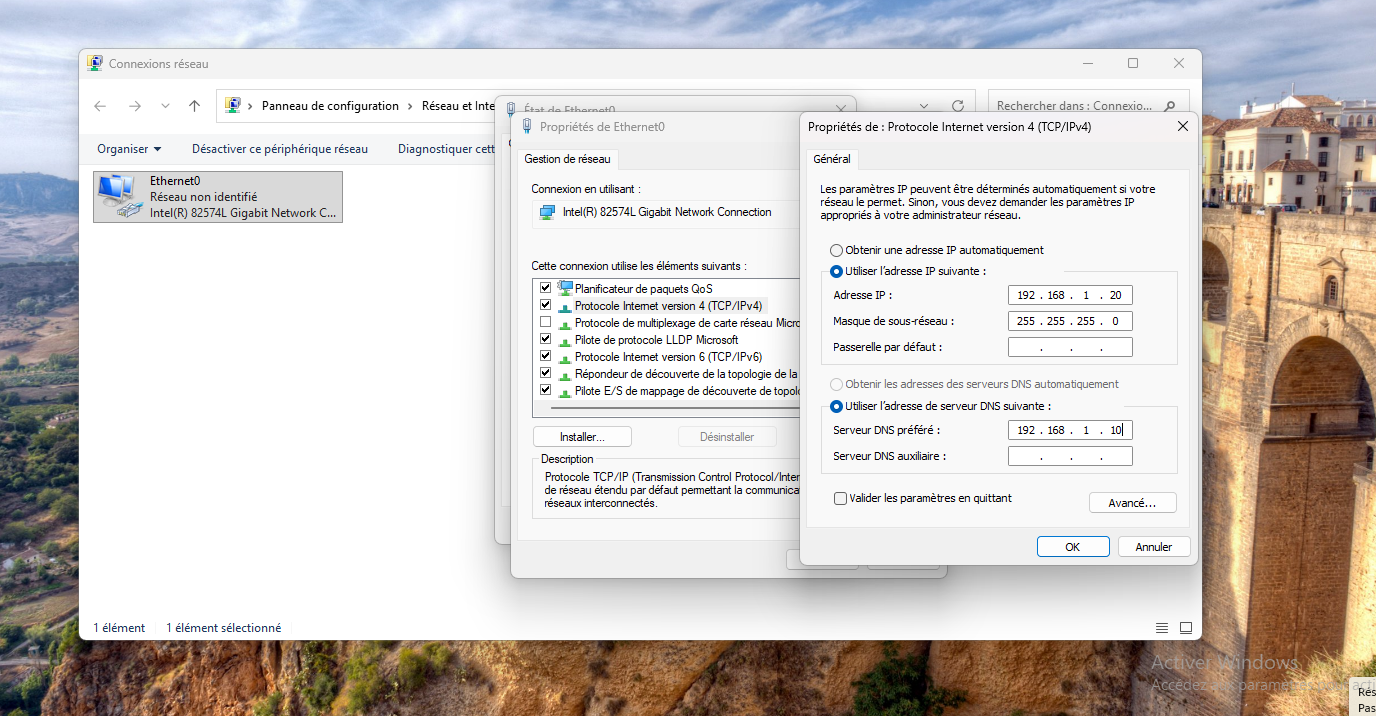
Task: Enable Protocole de multiplexage de carte réseau
Action: pos(545,322)
